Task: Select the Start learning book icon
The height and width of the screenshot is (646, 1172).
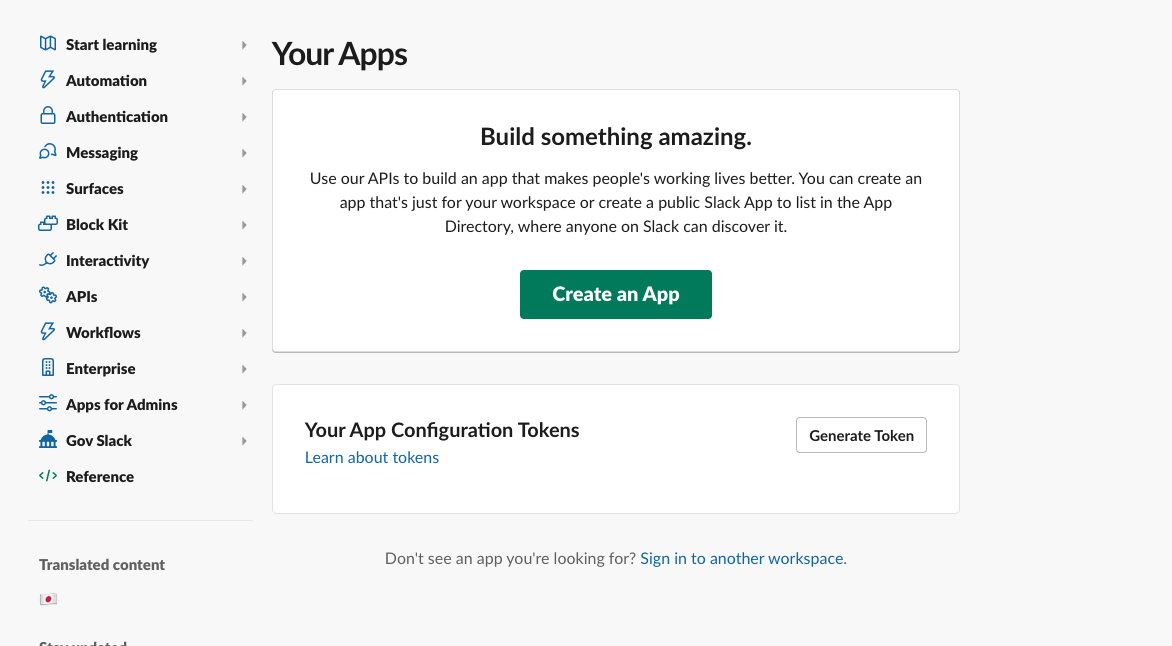Action: point(48,44)
